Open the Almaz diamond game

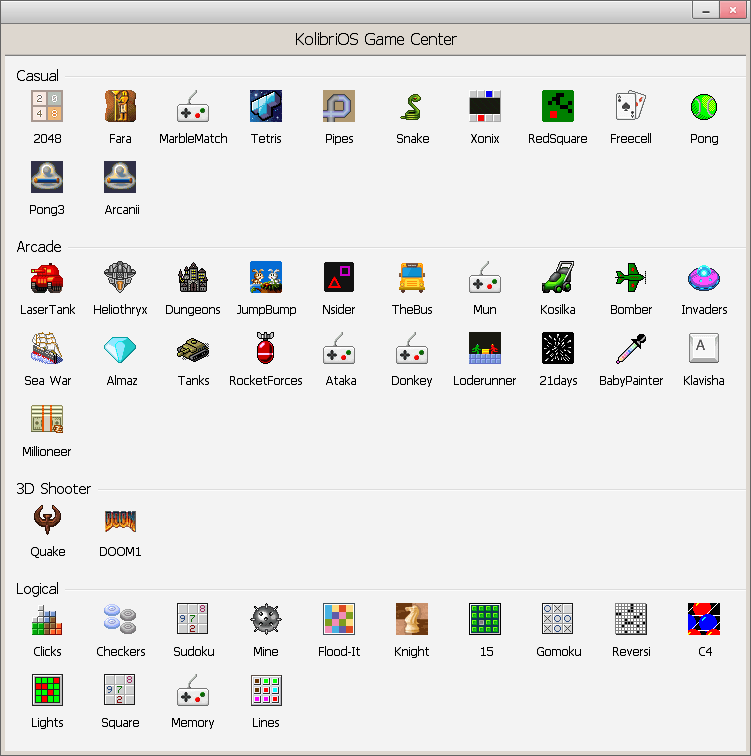tap(120, 348)
